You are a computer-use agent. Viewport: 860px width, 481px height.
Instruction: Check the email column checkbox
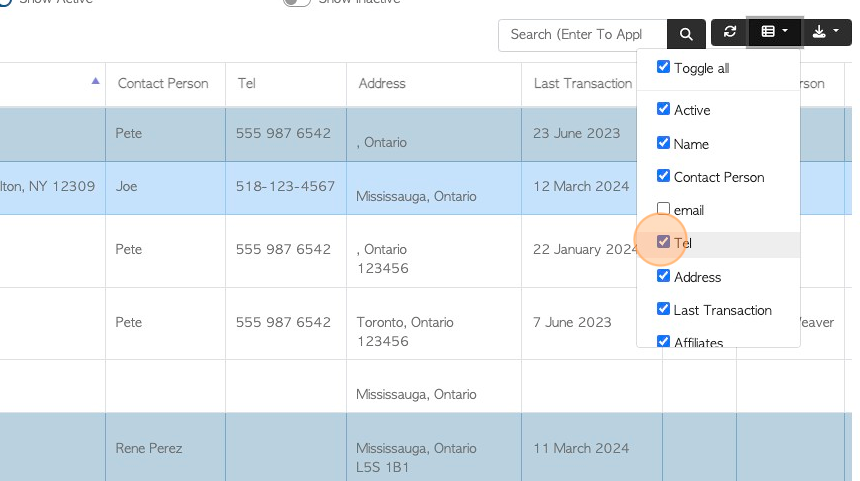pyautogui.click(x=663, y=209)
